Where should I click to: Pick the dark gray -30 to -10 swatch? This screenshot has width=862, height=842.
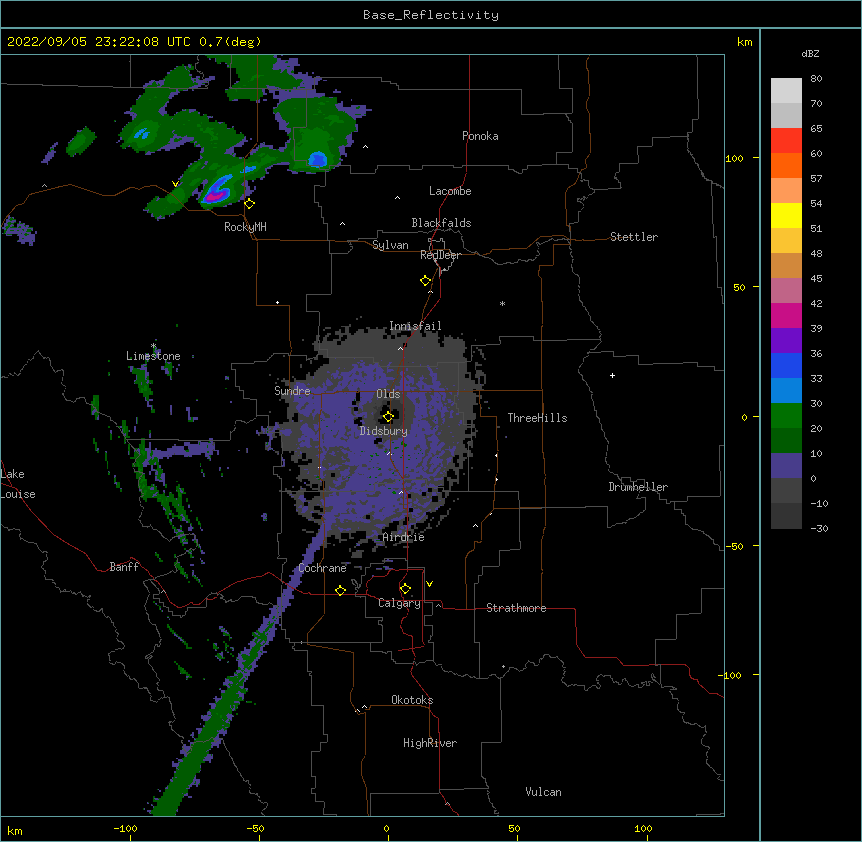(786, 516)
